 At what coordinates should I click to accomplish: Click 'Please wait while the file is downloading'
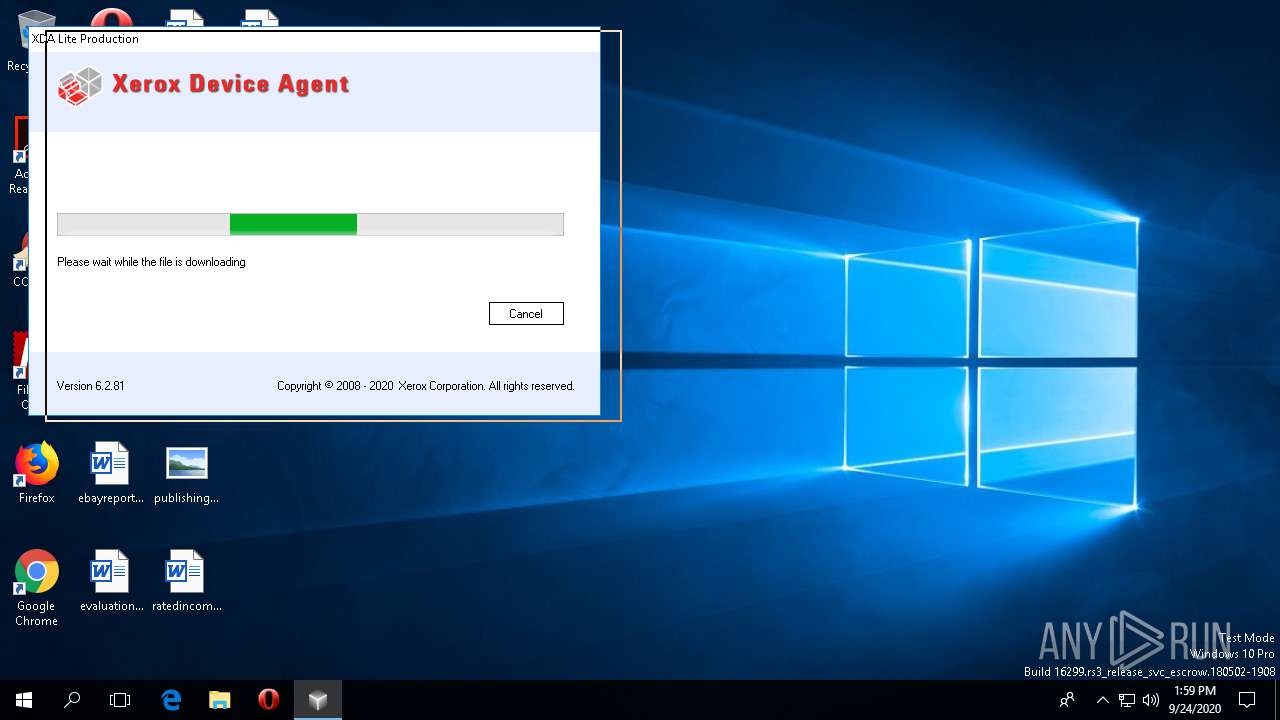point(151,262)
